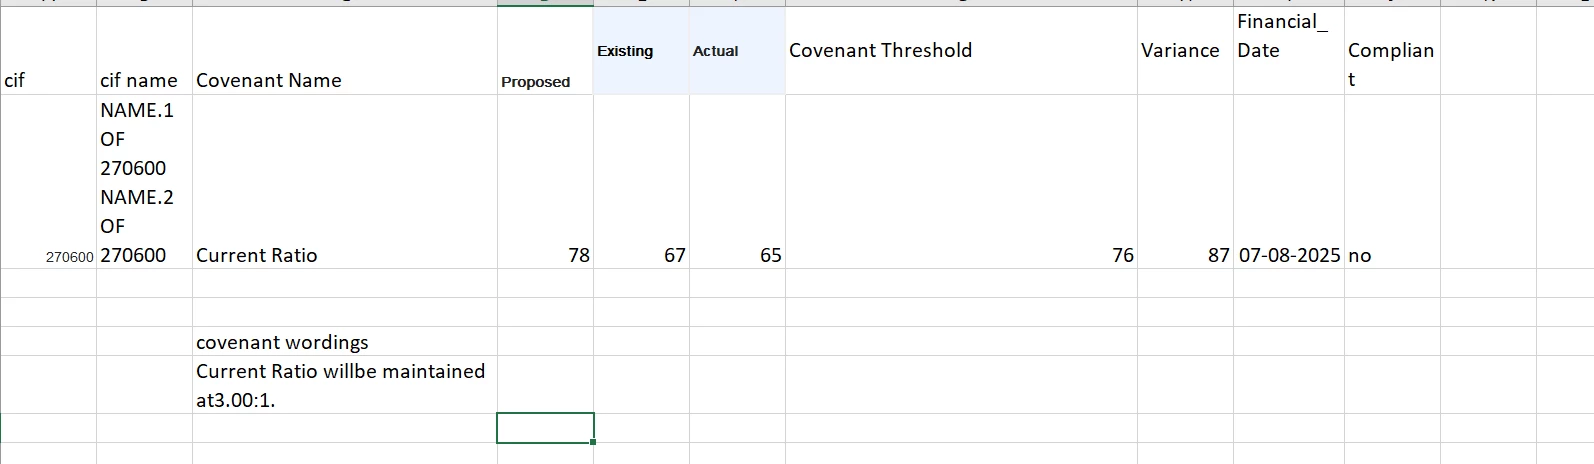Image resolution: width=1594 pixels, height=464 pixels.
Task: Select the 'Current Ratio' covenant name cell
Action: [x=345, y=182]
